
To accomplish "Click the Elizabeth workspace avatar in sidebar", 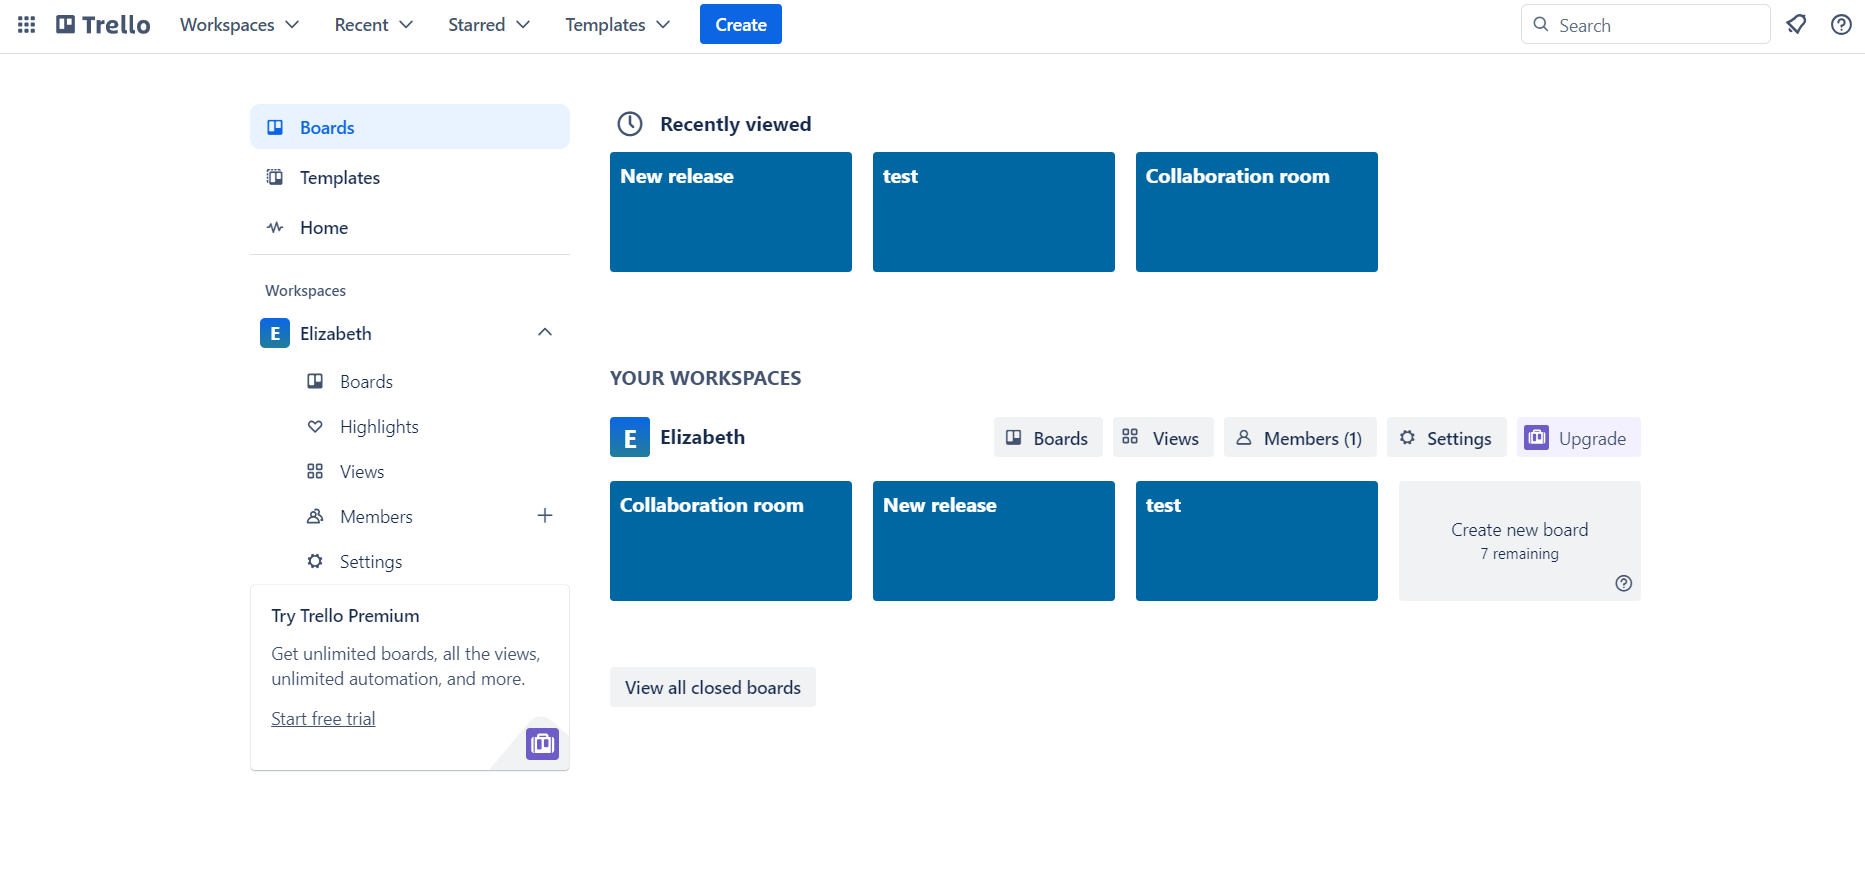I will pyautogui.click(x=275, y=333).
